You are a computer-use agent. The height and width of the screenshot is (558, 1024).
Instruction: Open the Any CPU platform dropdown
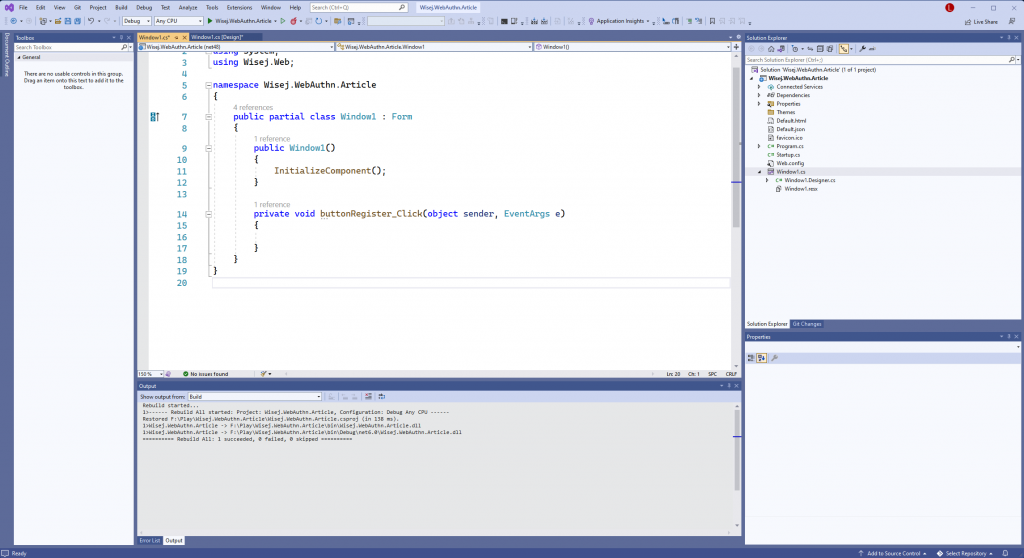pyautogui.click(x=178, y=21)
